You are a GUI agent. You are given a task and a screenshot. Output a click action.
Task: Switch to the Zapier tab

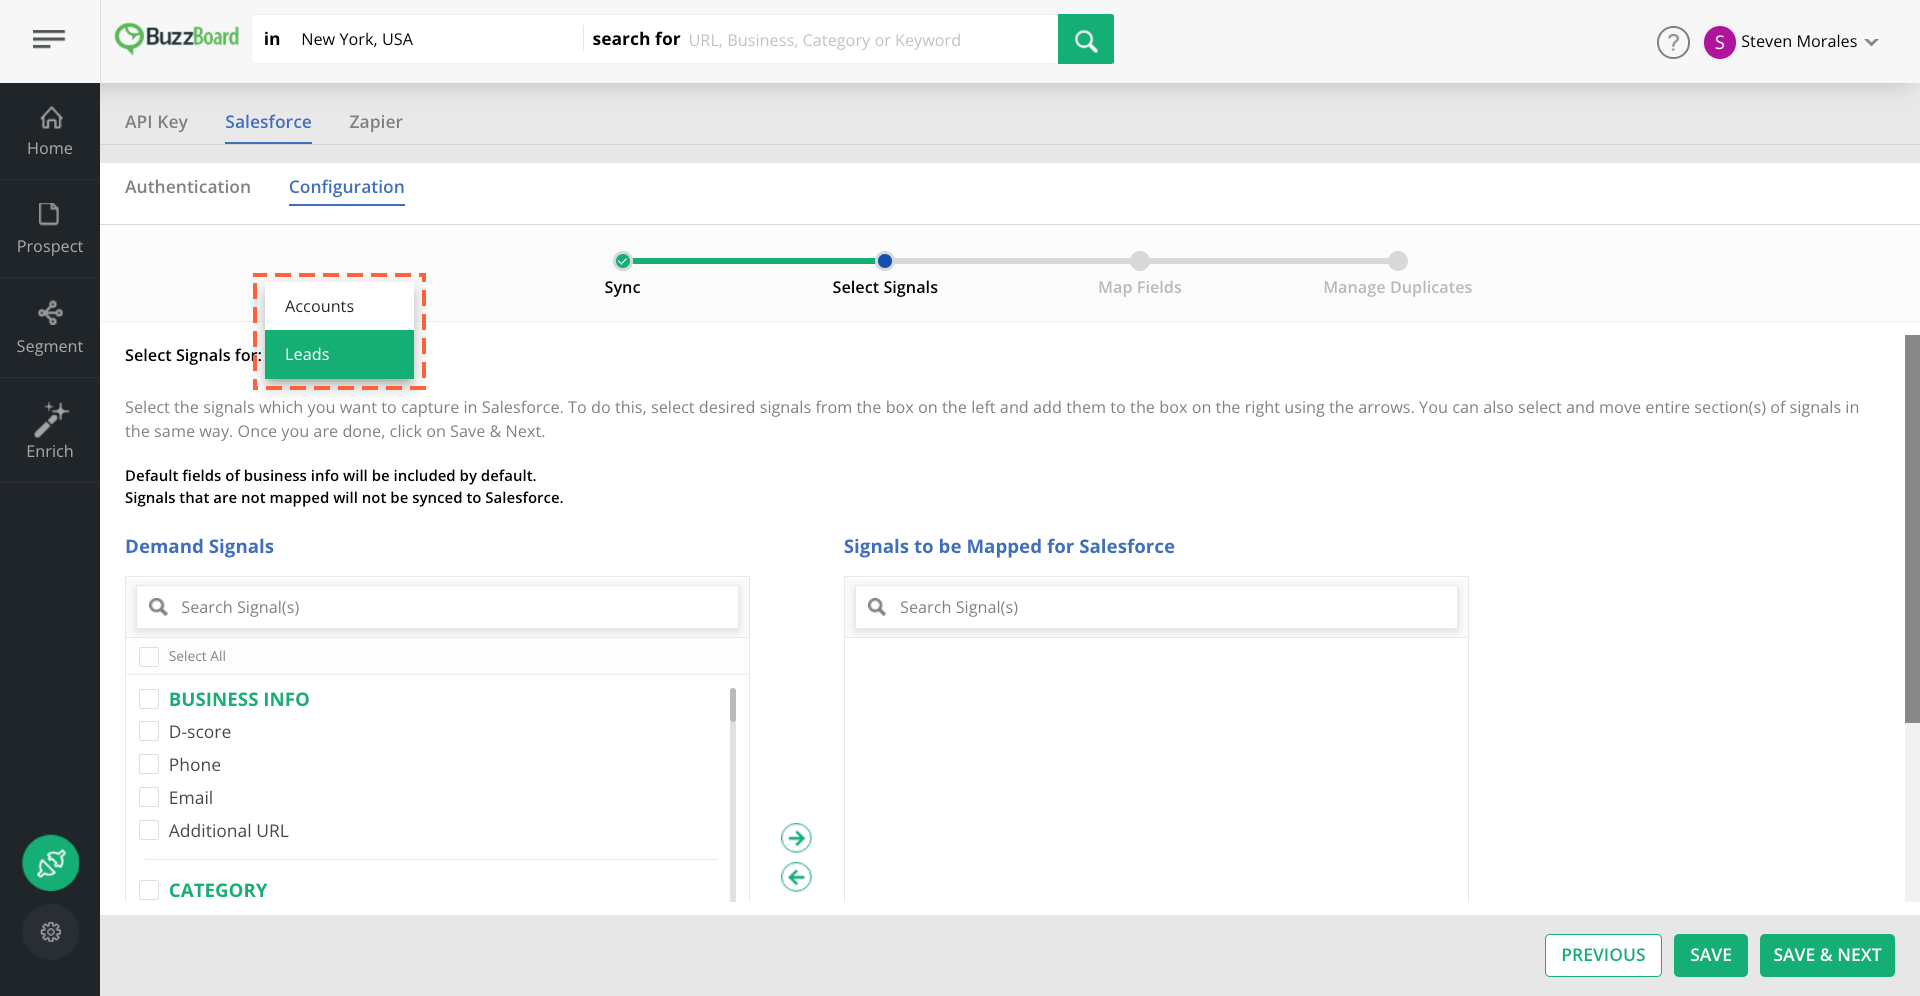376,122
